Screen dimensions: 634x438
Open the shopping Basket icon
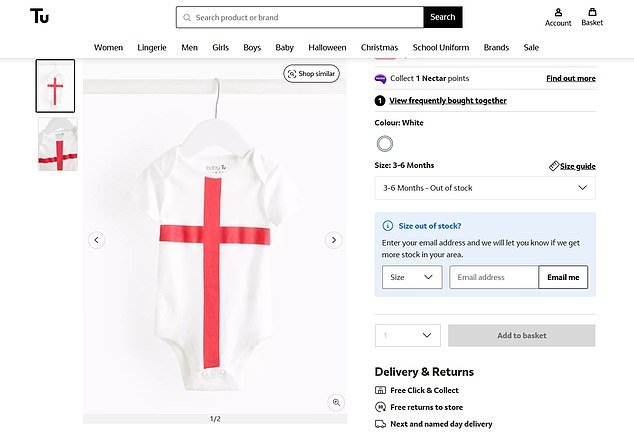592,12
